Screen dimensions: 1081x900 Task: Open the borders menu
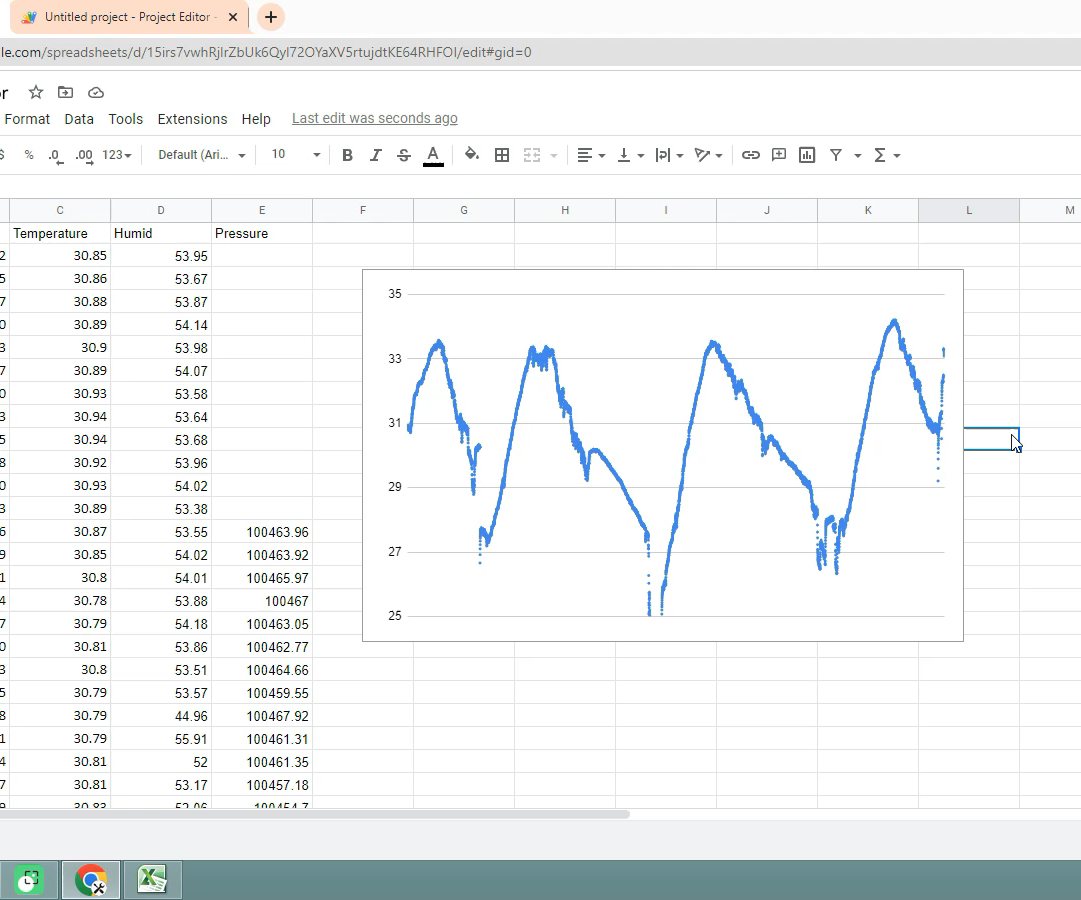pos(502,155)
